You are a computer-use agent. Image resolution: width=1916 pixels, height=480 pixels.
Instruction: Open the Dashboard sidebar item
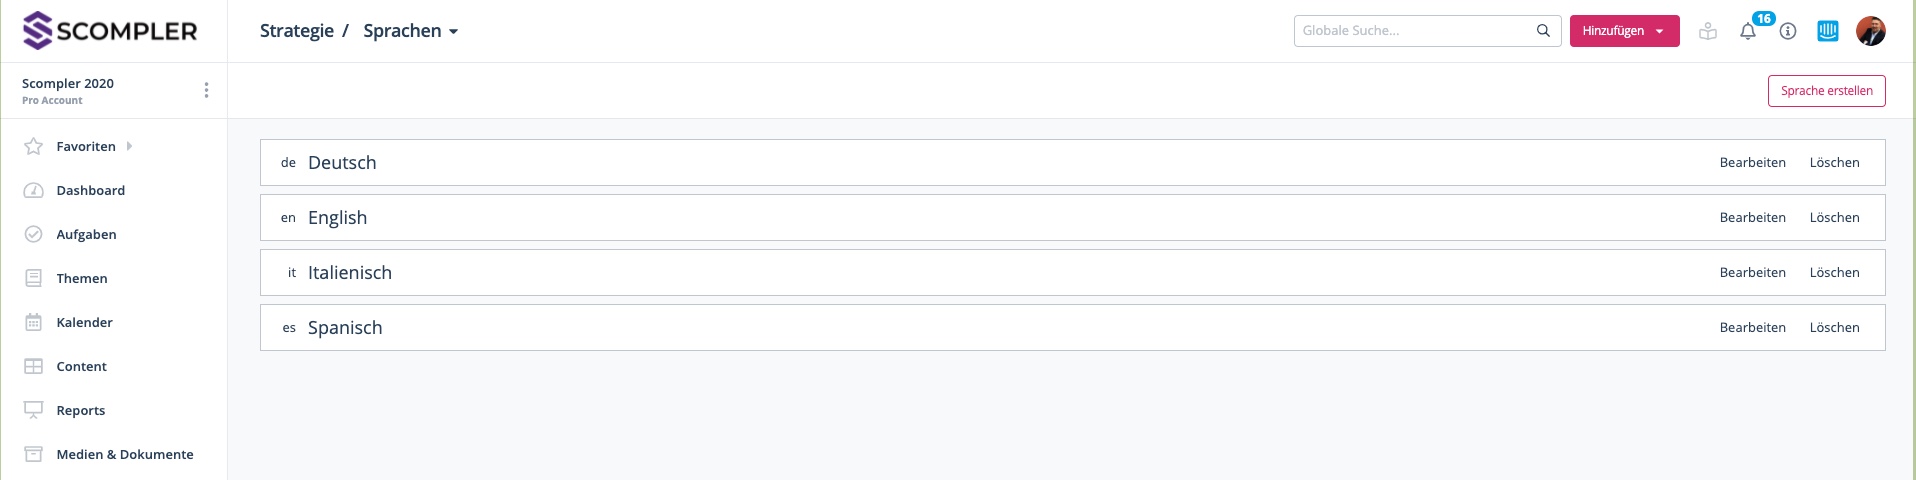point(90,190)
